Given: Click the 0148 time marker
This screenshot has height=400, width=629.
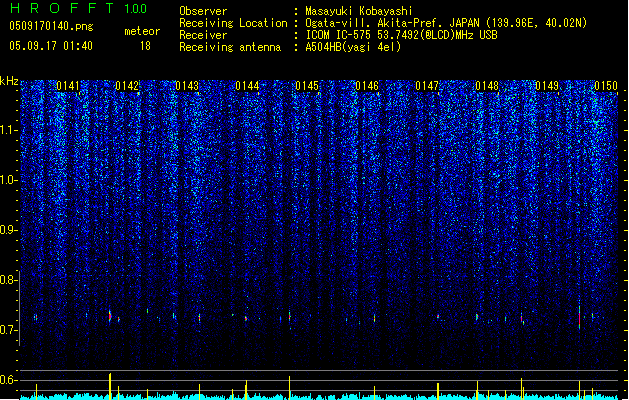Looking at the screenshot, I should tap(487, 86).
